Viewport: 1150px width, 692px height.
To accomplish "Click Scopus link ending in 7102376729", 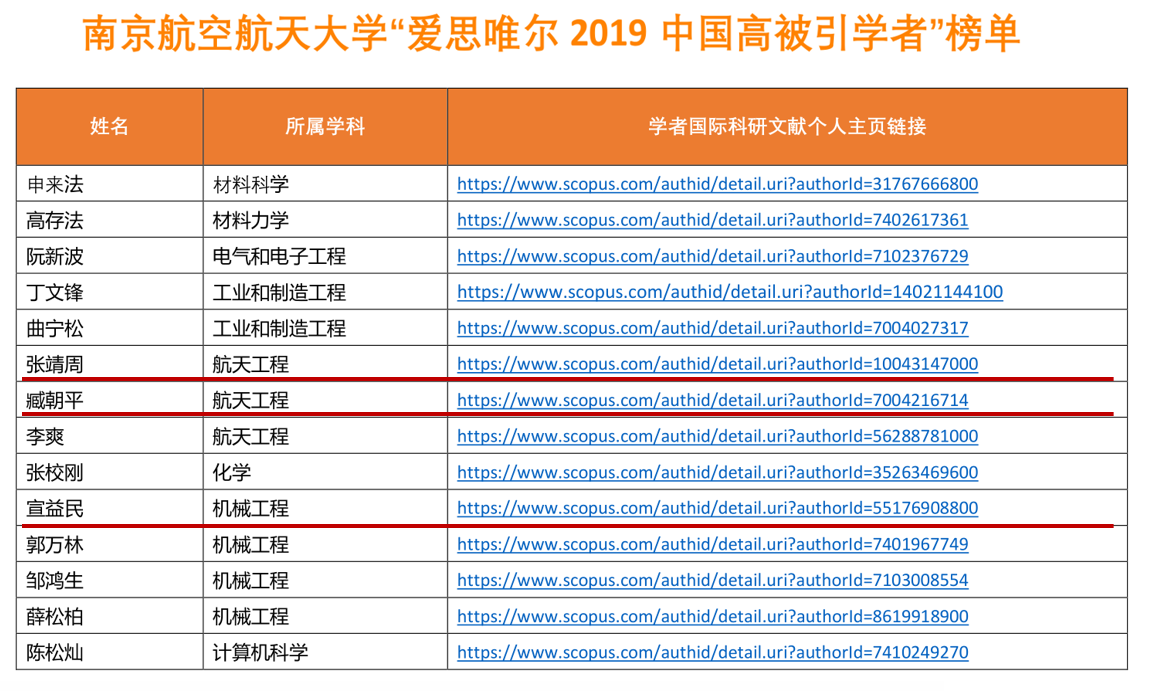I will (x=712, y=256).
